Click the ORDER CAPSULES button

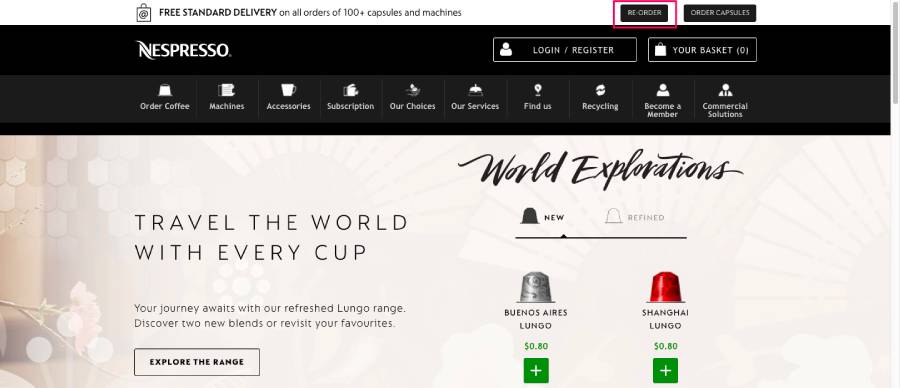coord(720,13)
